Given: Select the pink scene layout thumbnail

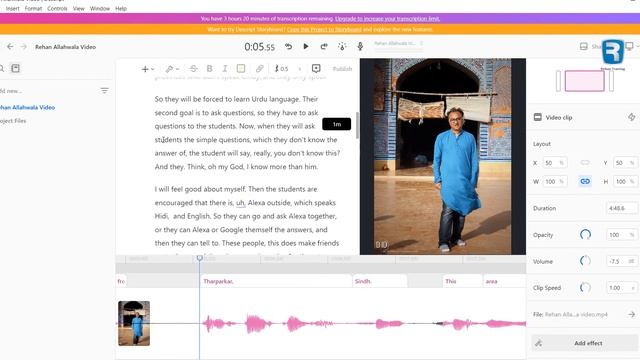Looking at the screenshot, I should coord(584,80).
